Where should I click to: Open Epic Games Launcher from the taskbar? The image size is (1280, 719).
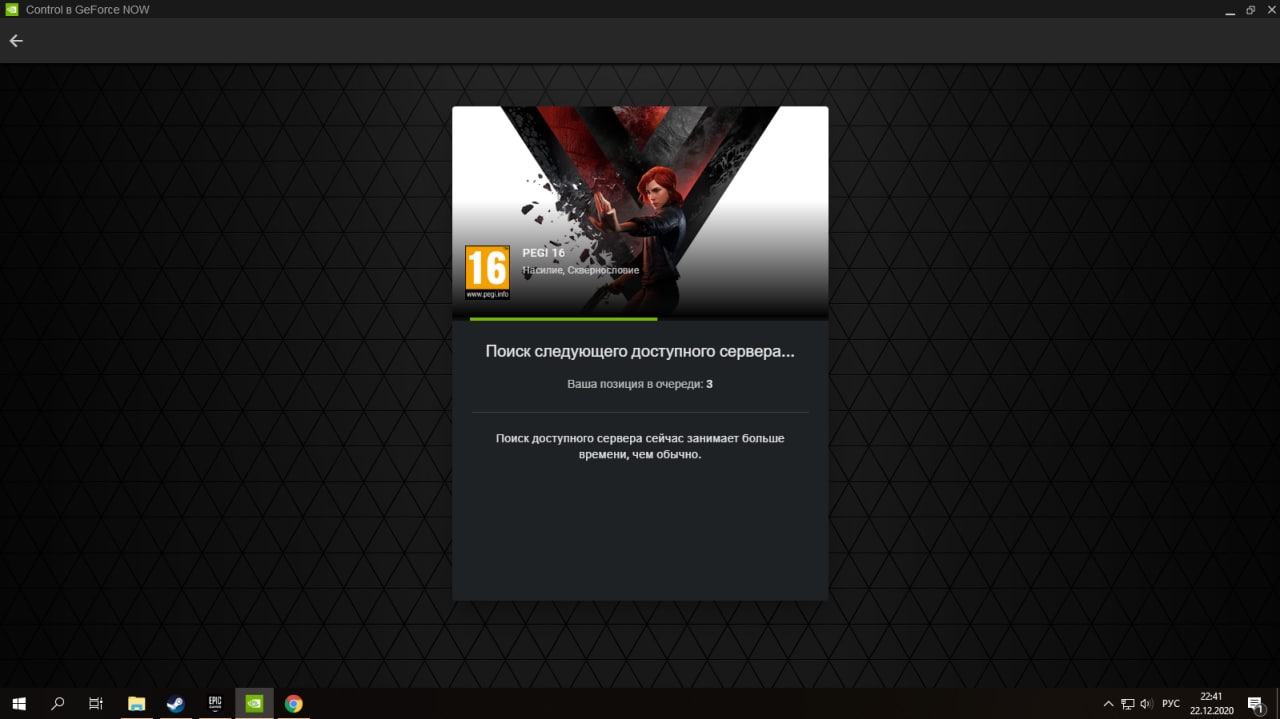214,703
